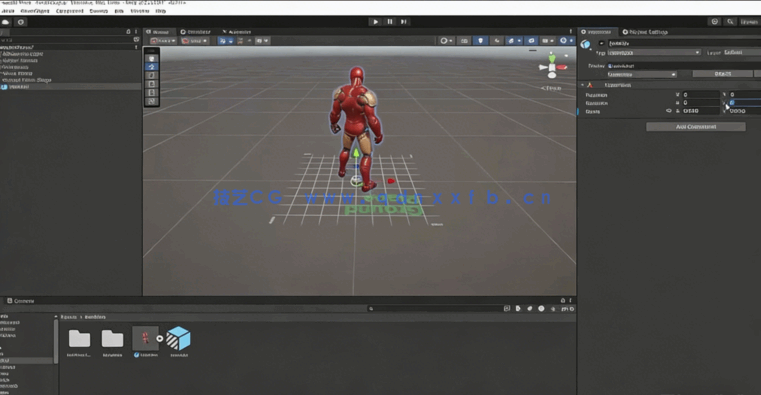Open the Project panel's three-dot menu
761x395 pixels.
tap(571, 300)
